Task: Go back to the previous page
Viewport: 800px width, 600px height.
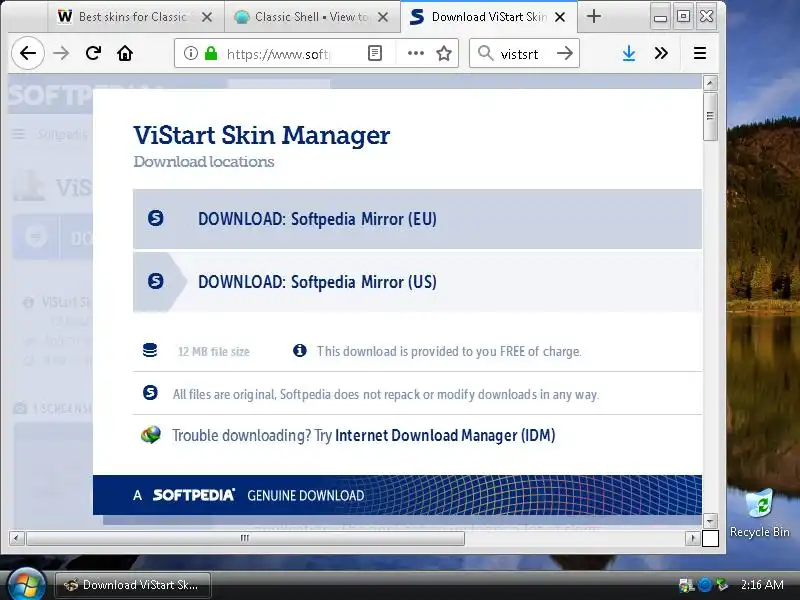Action: pos(28,53)
